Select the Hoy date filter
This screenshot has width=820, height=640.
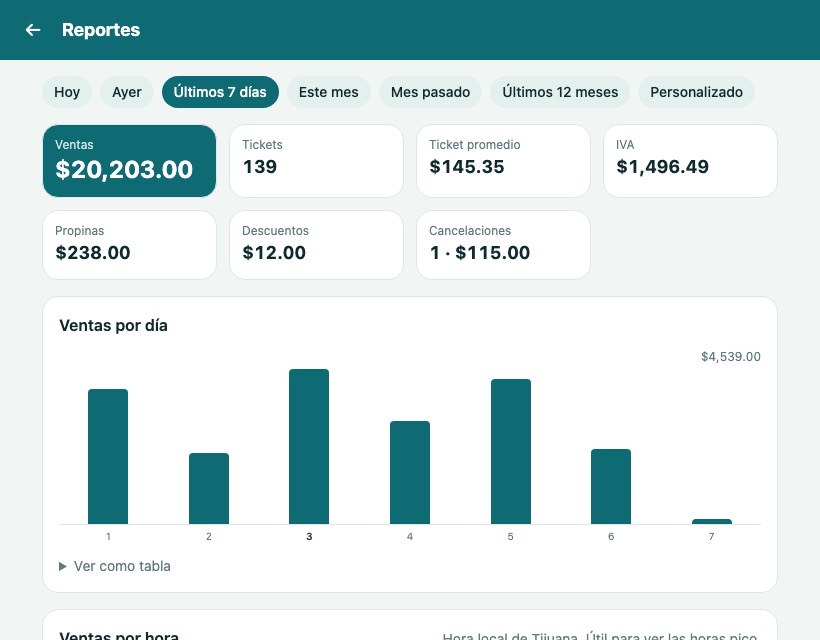click(67, 92)
